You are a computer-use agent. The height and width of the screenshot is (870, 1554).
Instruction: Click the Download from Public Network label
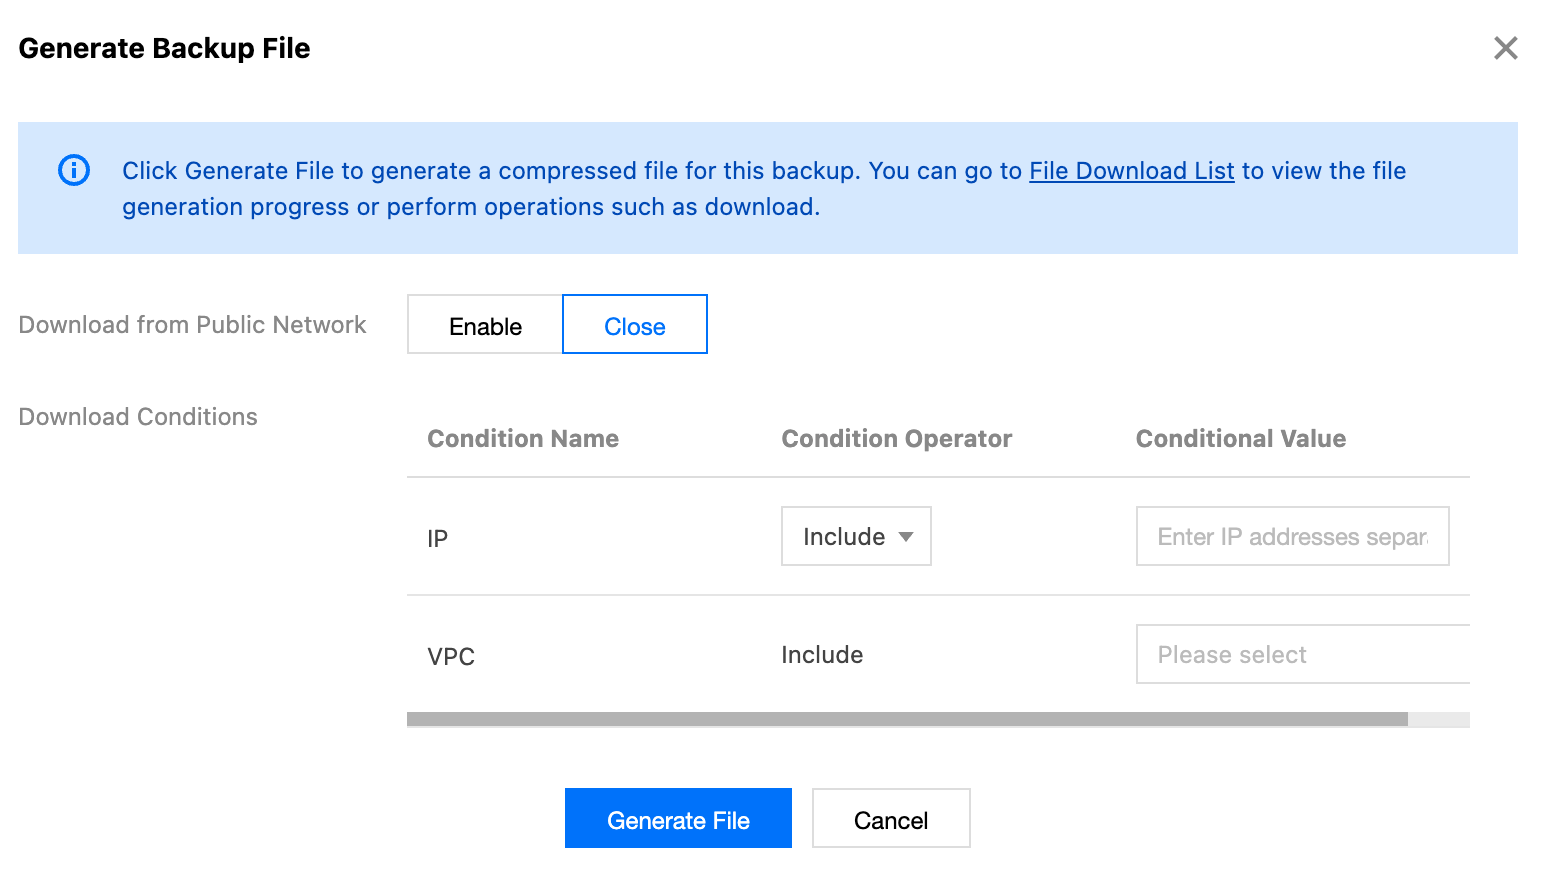(192, 325)
